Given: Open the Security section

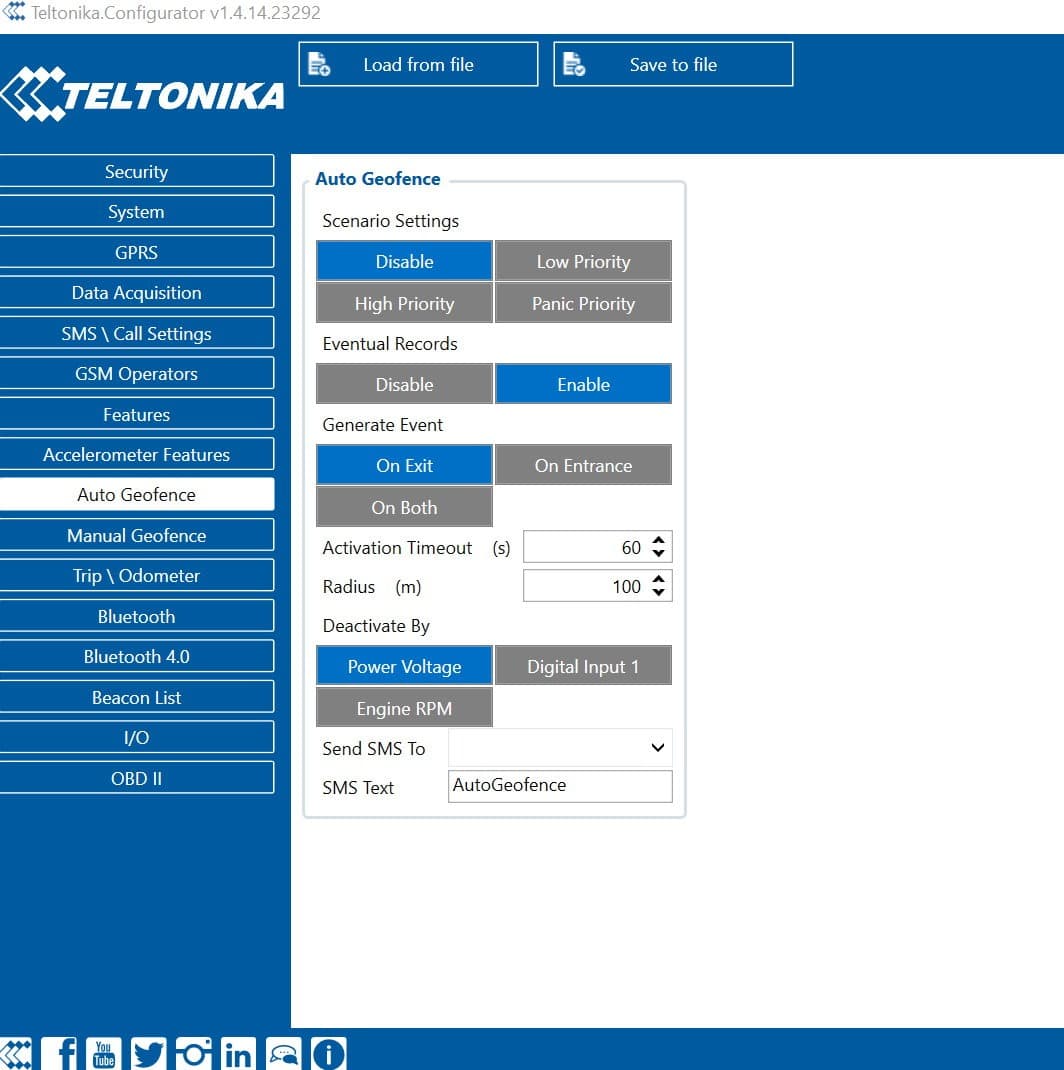Looking at the screenshot, I should pos(136,171).
